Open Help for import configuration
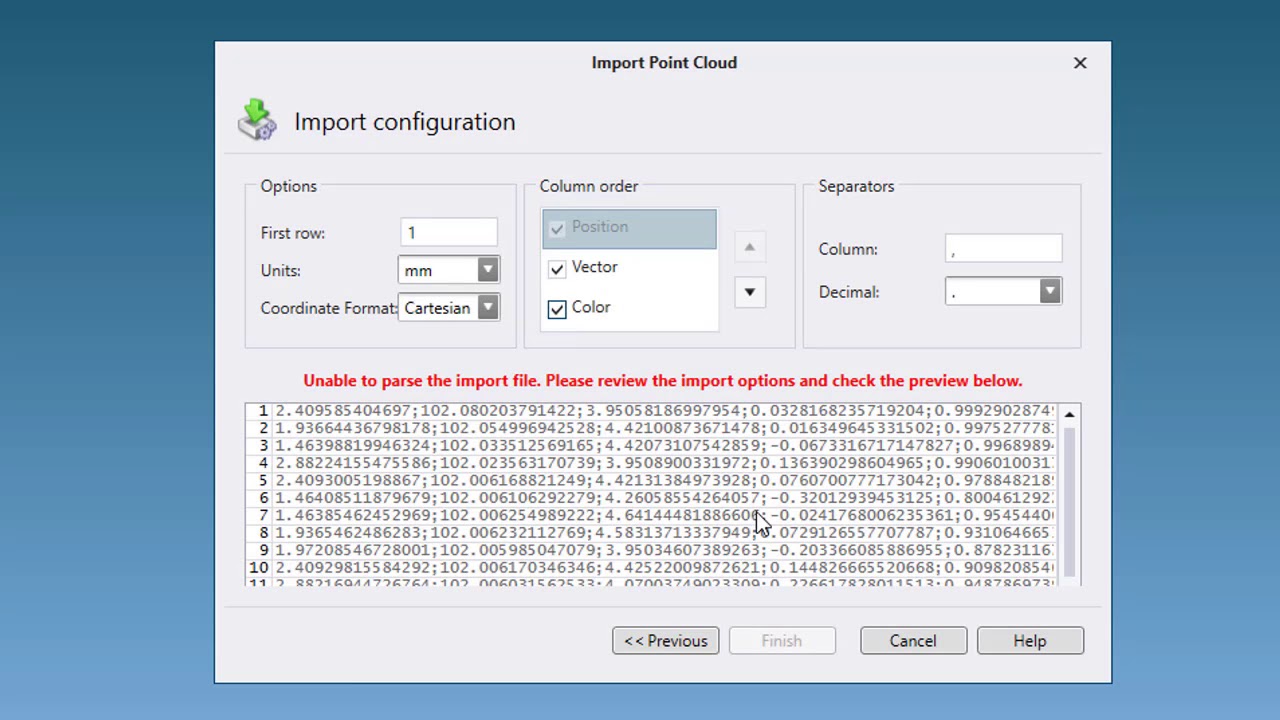This screenshot has width=1280, height=720. tap(1029, 641)
